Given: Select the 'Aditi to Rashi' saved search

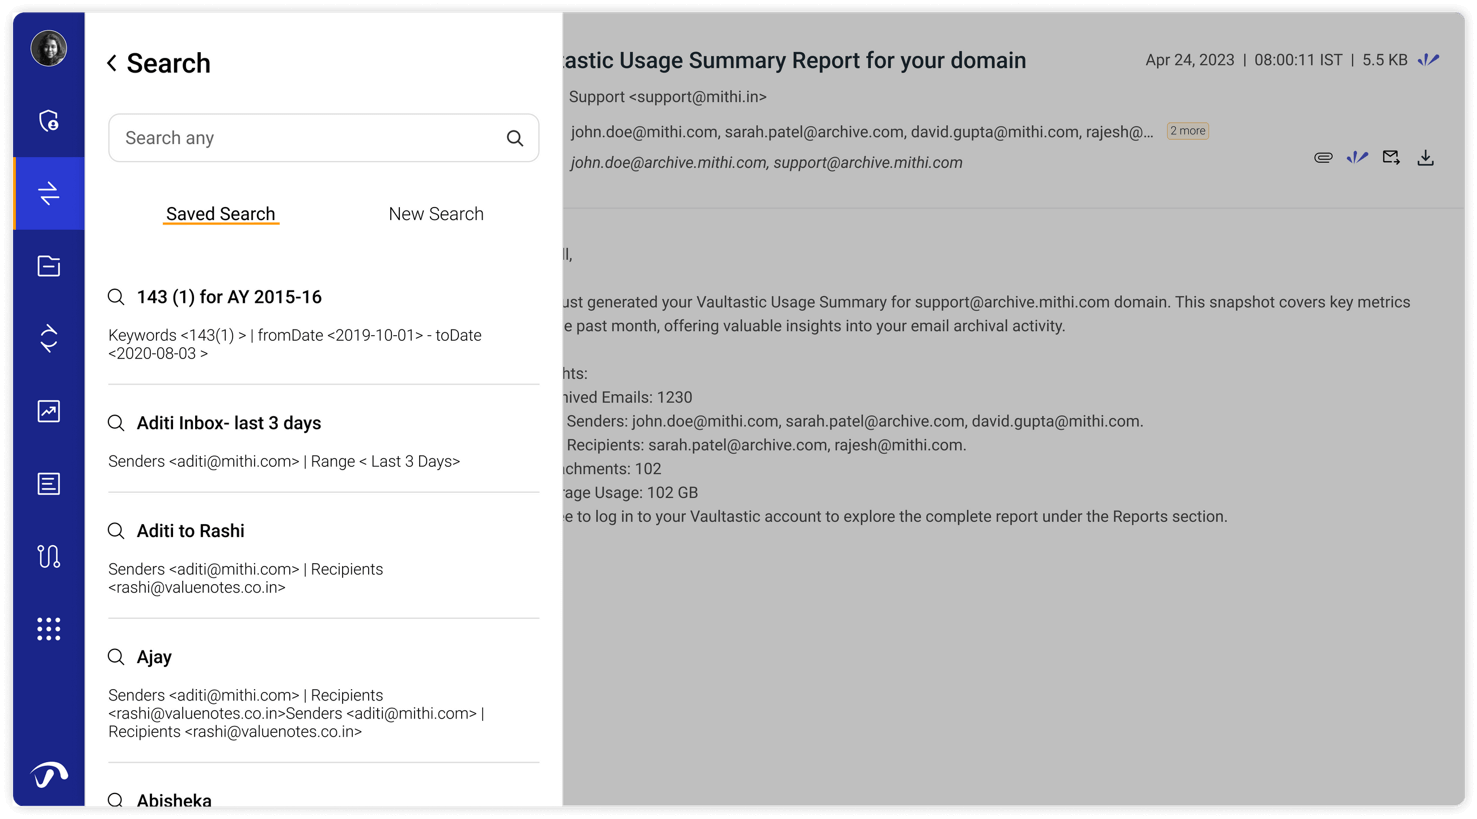Looking at the screenshot, I should (190, 531).
